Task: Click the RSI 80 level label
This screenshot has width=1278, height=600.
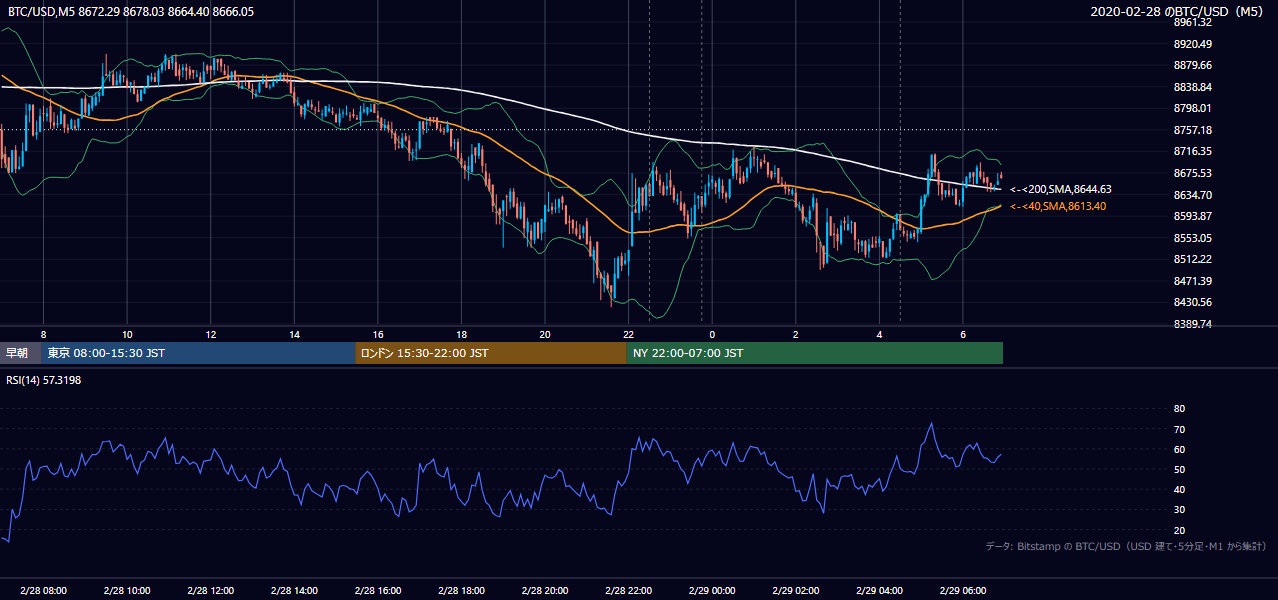Action: (x=1179, y=409)
